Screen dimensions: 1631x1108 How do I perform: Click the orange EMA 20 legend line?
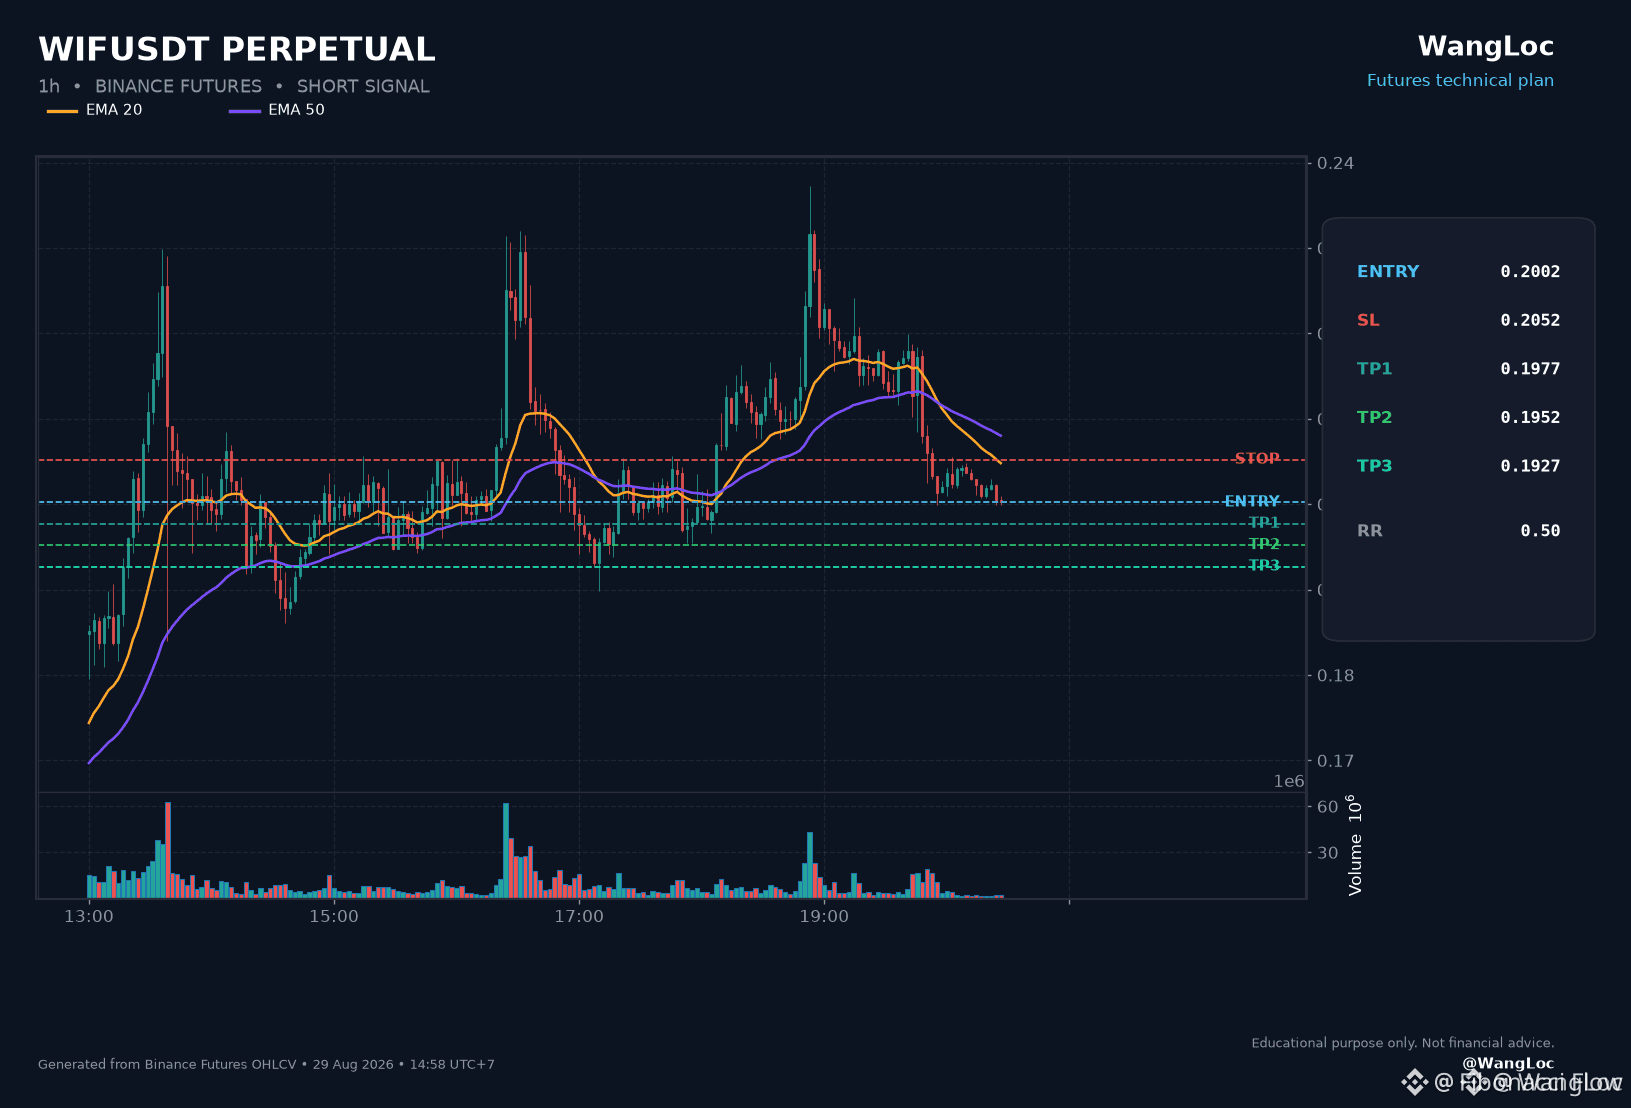click(x=62, y=111)
